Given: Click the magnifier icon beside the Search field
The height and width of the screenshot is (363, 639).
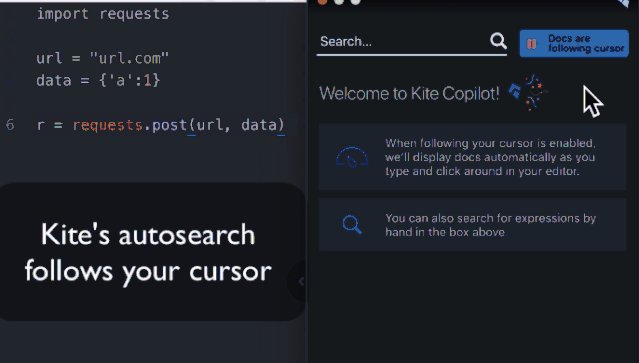Looking at the screenshot, I should point(498,41).
